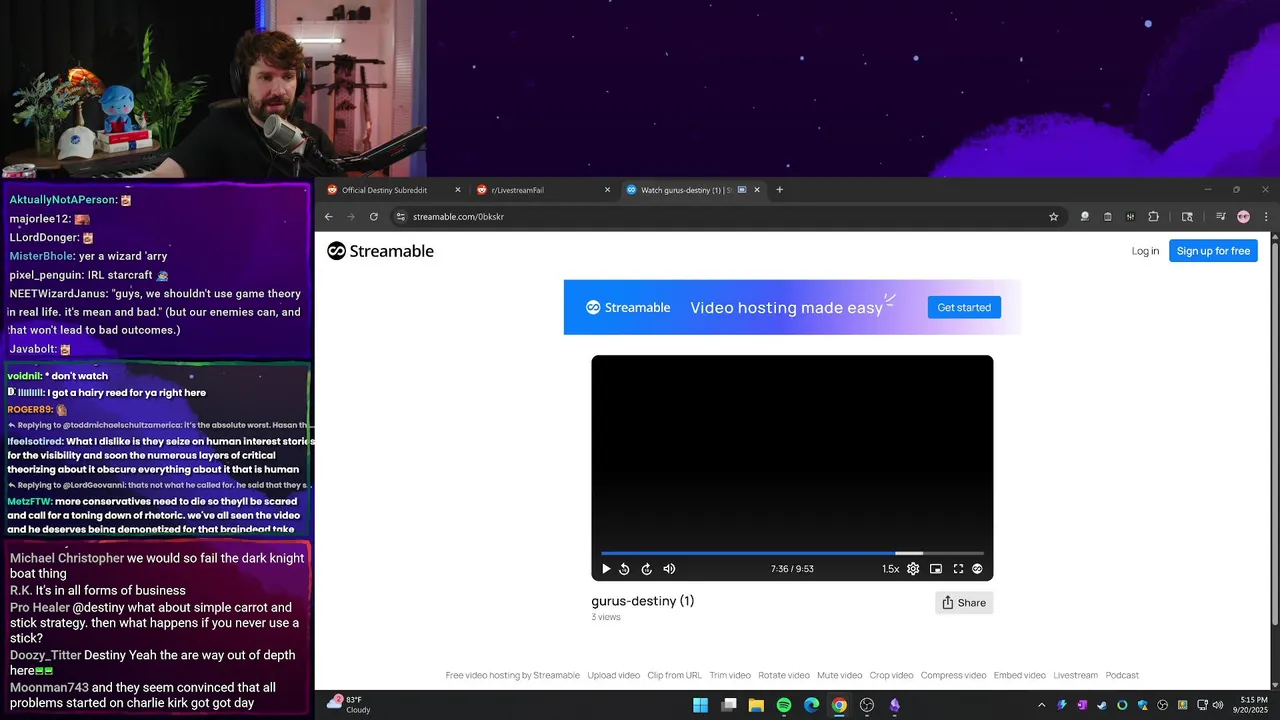Image resolution: width=1280 pixels, height=720 pixels.
Task: Bookmark this page with star icon
Action: tap(1053, 216)
